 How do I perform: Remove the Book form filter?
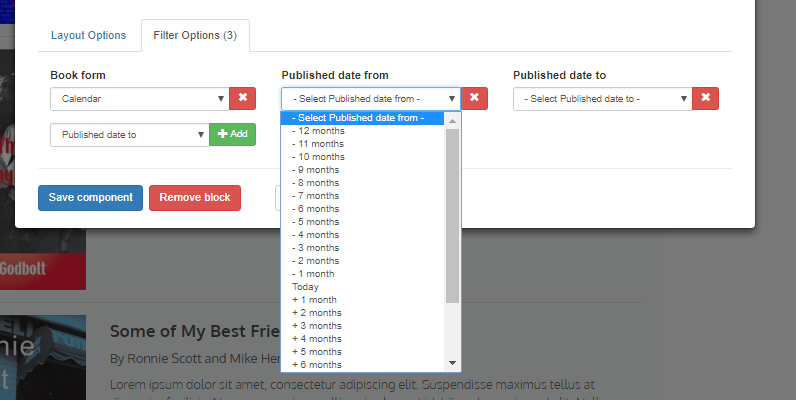click(x=243, y=98)
